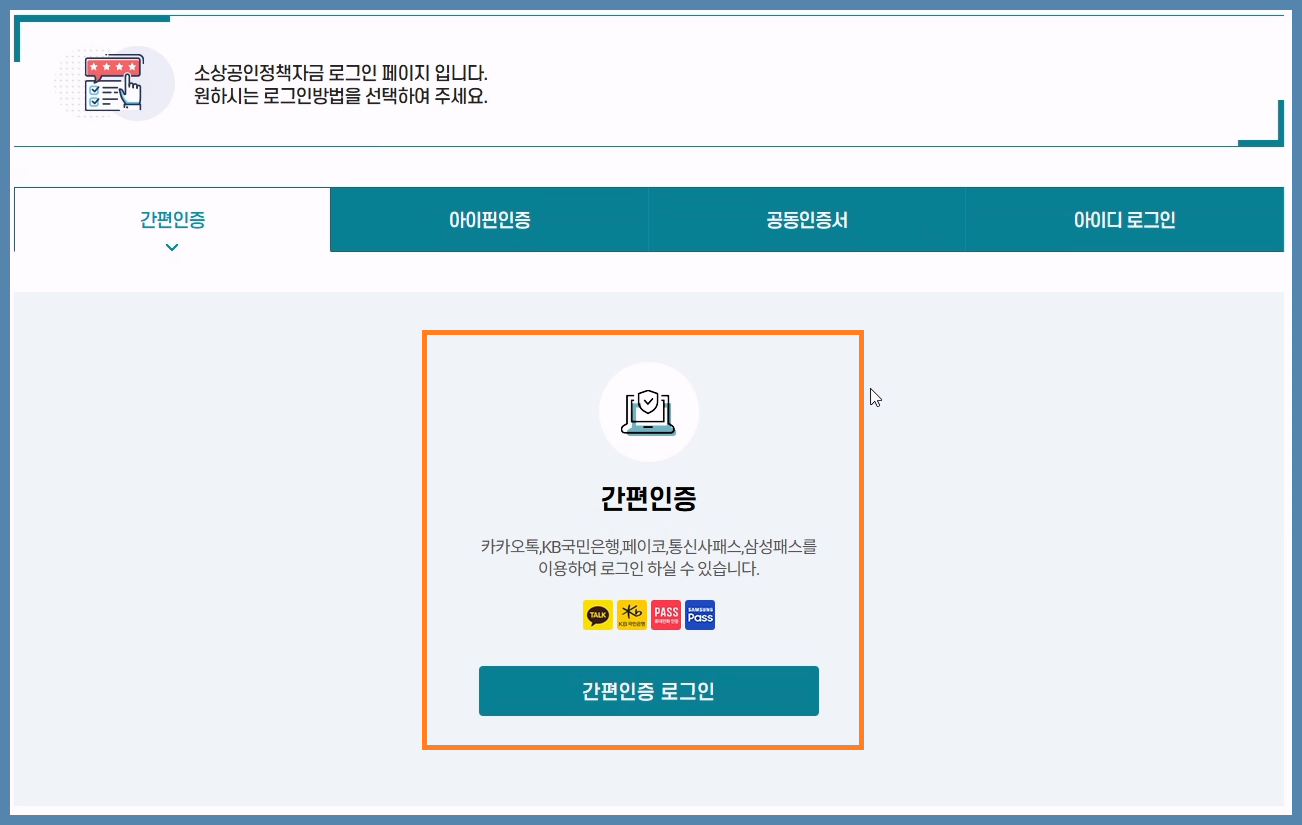
Task: Click the review checklist illustration in the header
Action: click(113, 83)
